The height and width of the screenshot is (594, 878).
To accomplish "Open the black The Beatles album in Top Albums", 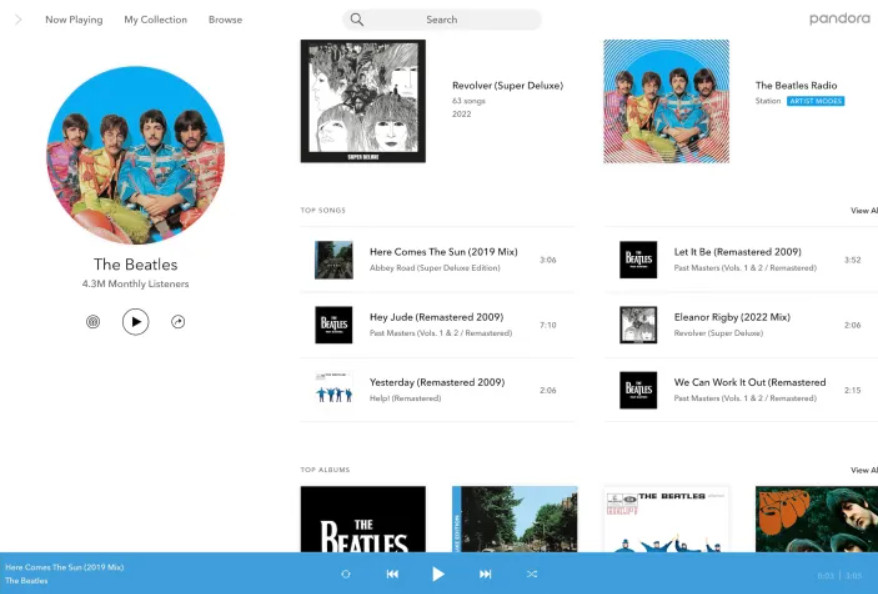I will (x=363, y=519).
